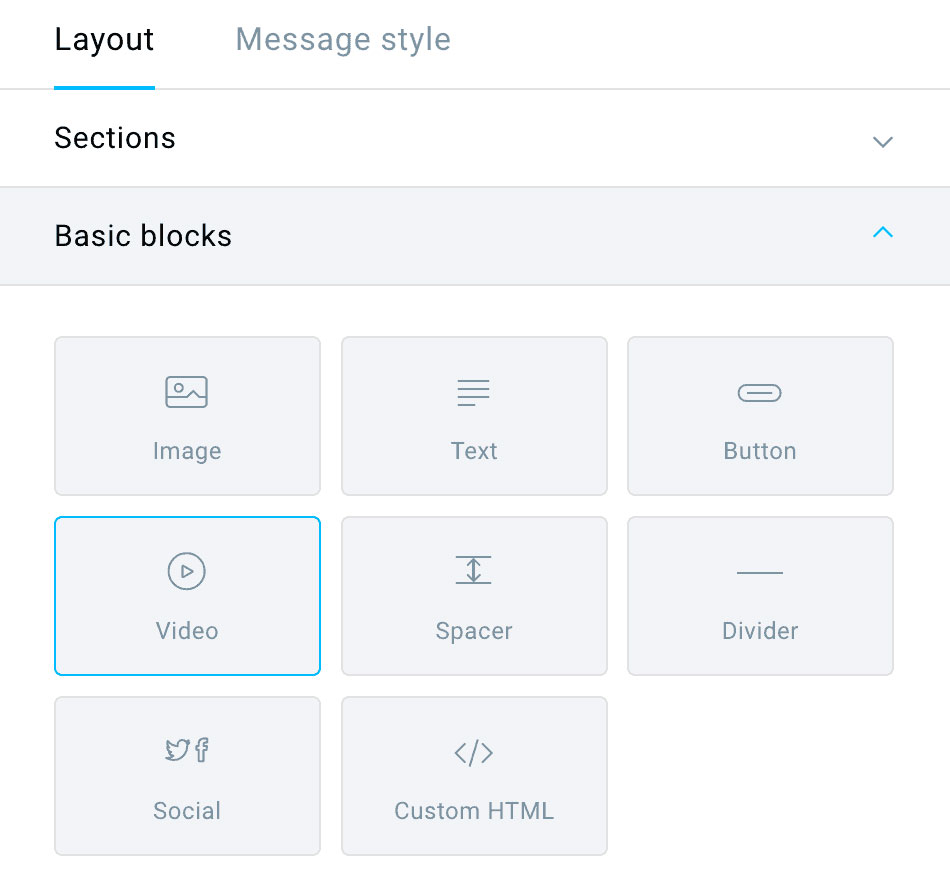950x896 pixels.
Task: Collapse Basic blocks using the blue chevron
Action: (x=882, y=232)
